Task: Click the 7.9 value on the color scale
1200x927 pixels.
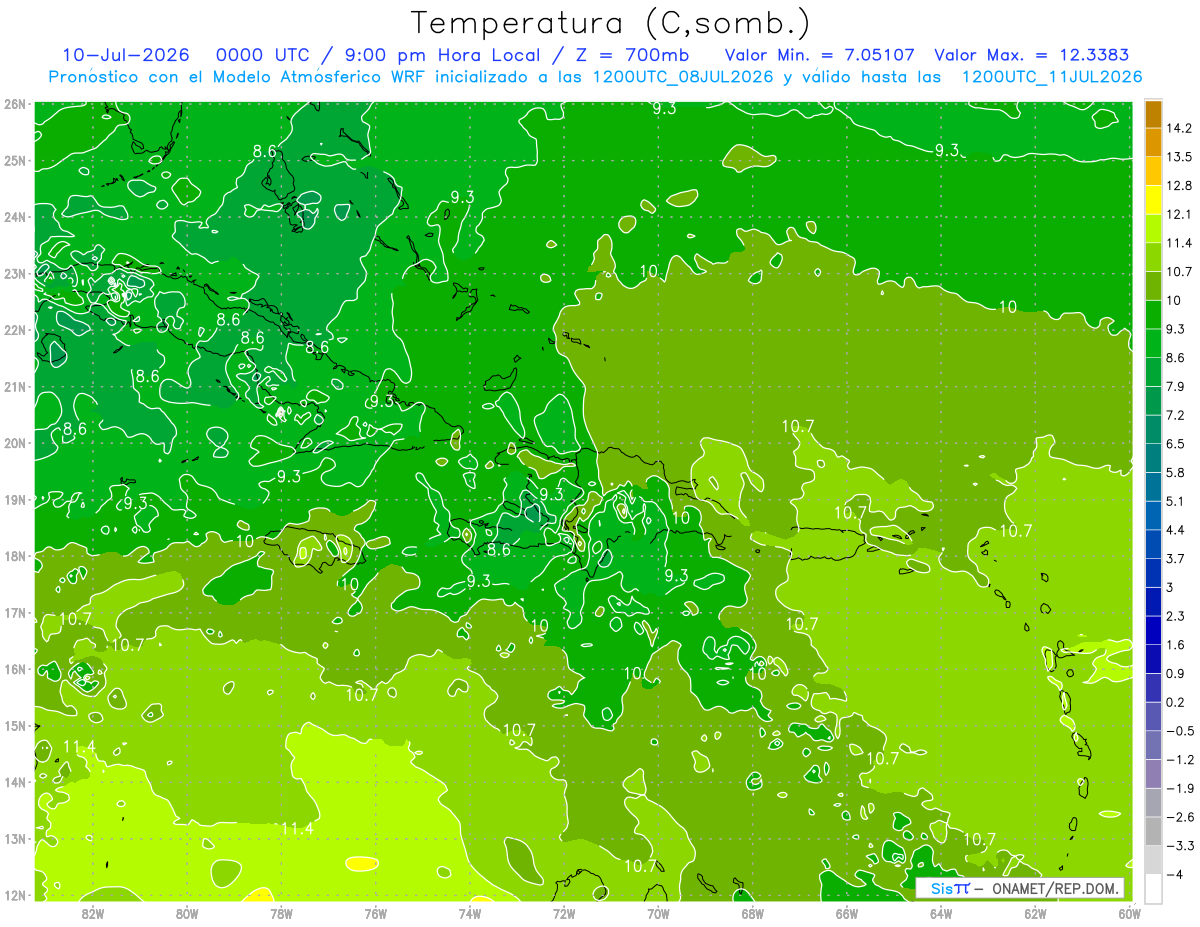Action: tap(1175, 386)
